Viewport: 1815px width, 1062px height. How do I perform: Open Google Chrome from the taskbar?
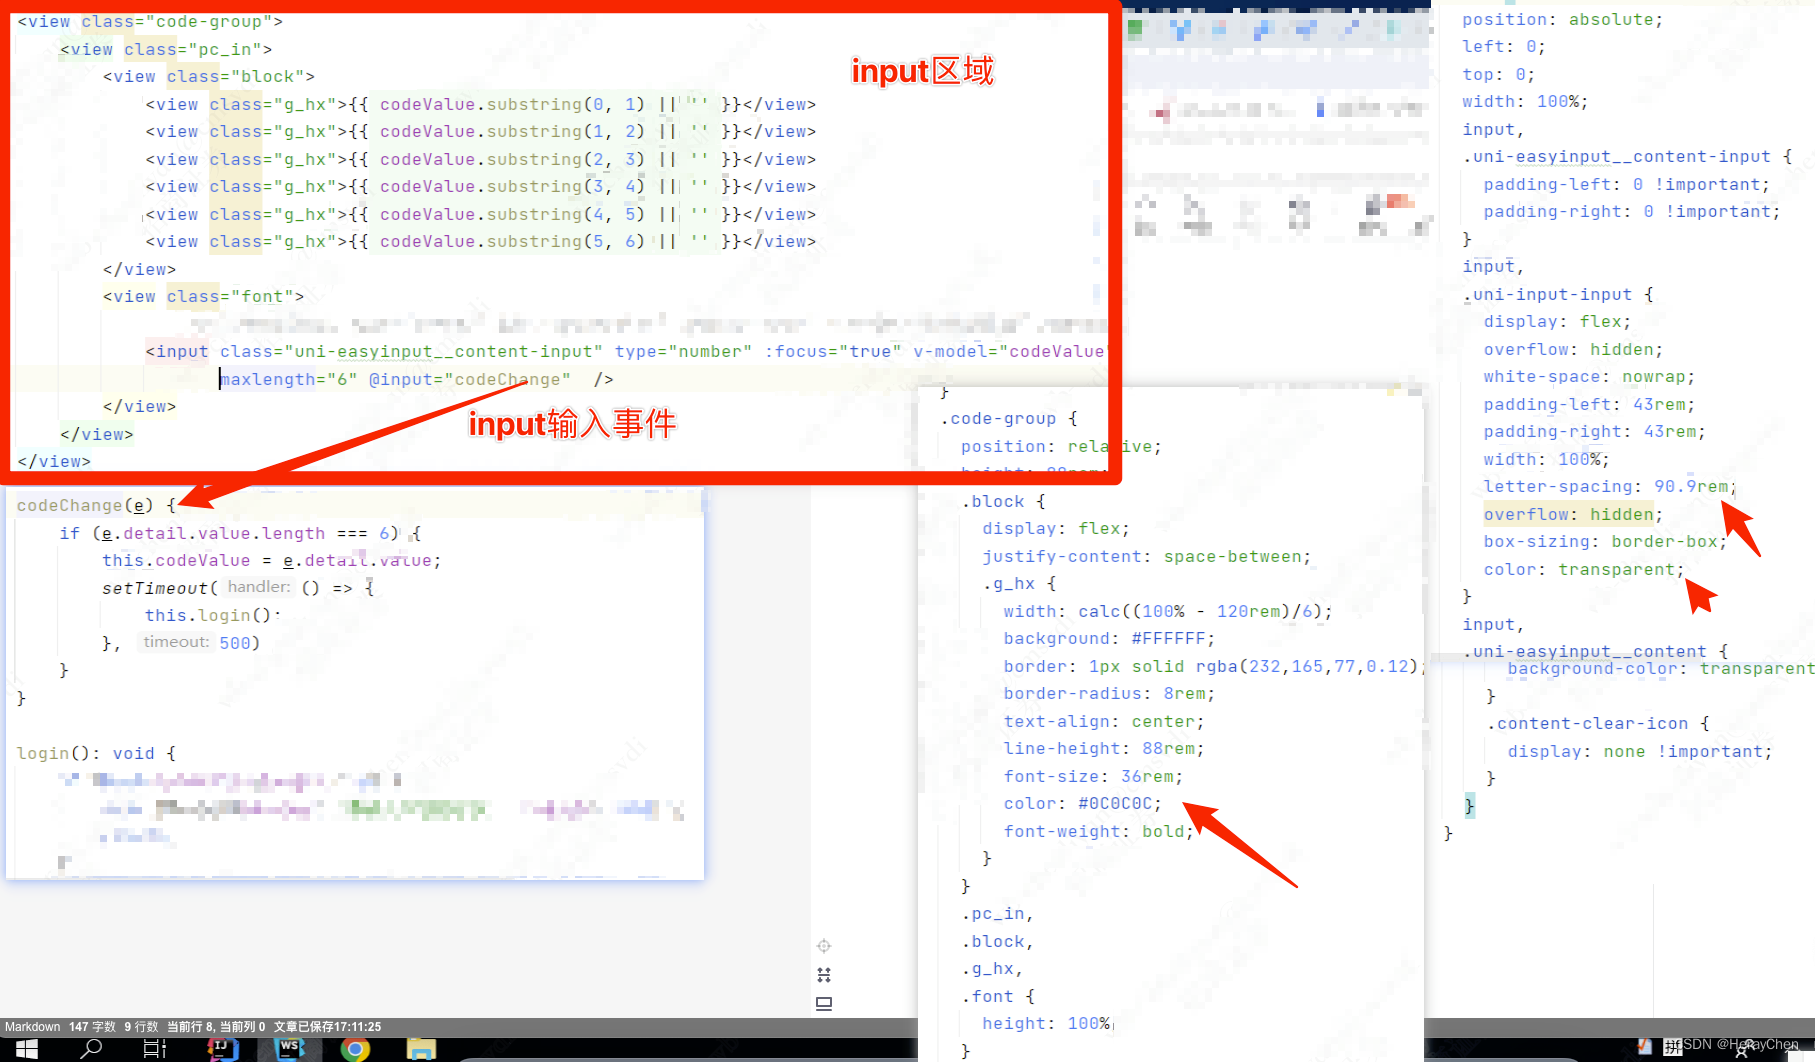[355, 1049]
